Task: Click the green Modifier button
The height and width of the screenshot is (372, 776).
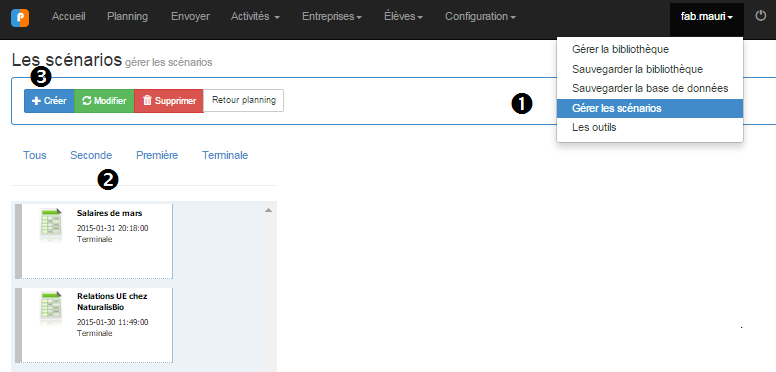Action: (104, 101)
